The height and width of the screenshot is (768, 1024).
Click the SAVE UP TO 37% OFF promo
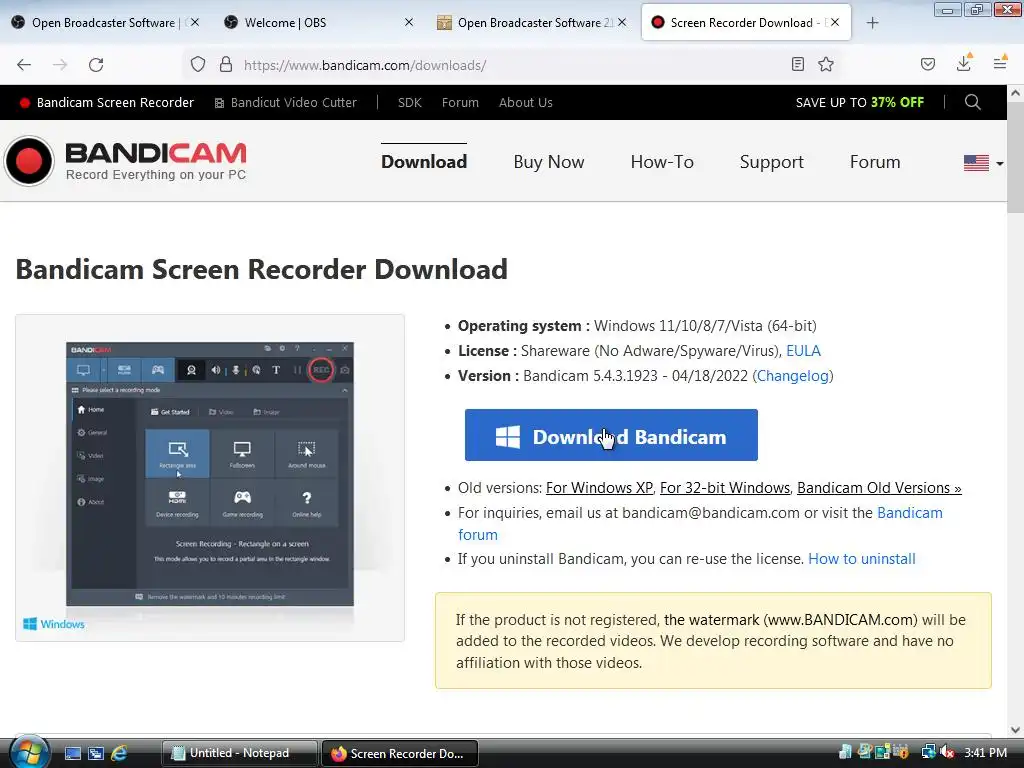point(859,103)
